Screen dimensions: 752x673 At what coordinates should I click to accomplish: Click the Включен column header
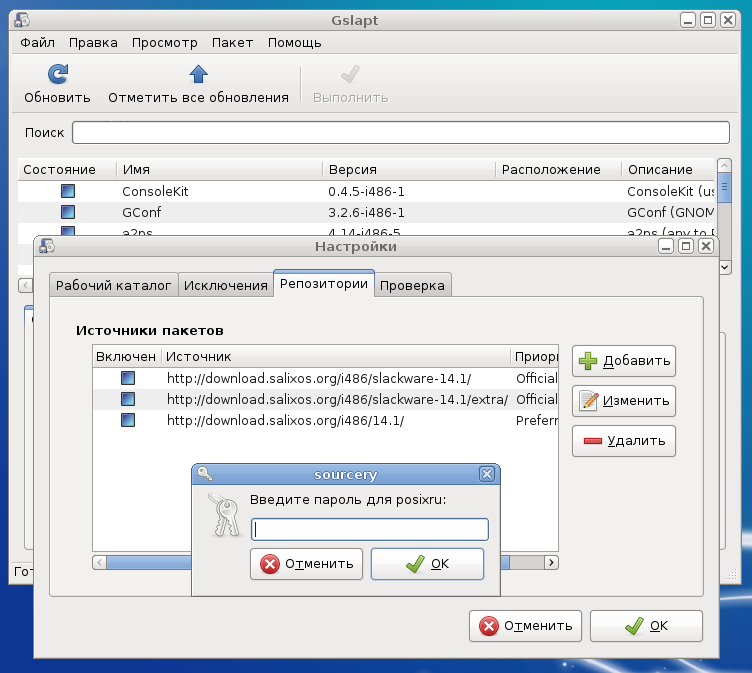[x=126, y=356]
